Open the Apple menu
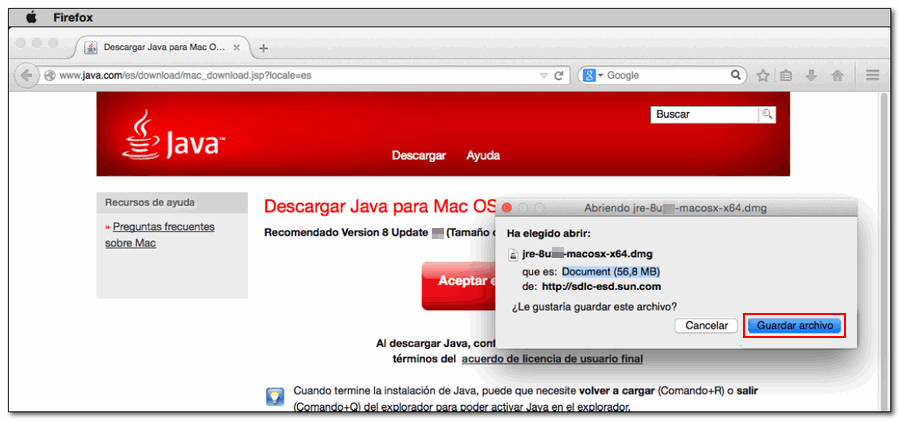Viewport: 900px width, 421px height. click(31, 17)
